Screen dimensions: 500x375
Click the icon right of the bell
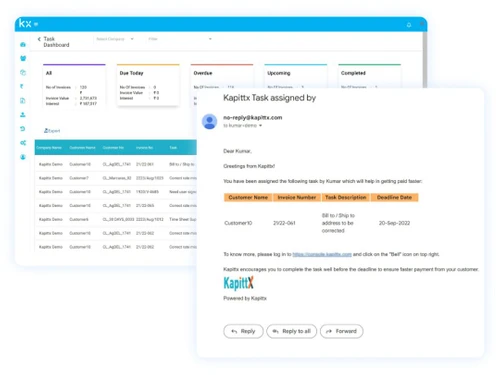422,24
